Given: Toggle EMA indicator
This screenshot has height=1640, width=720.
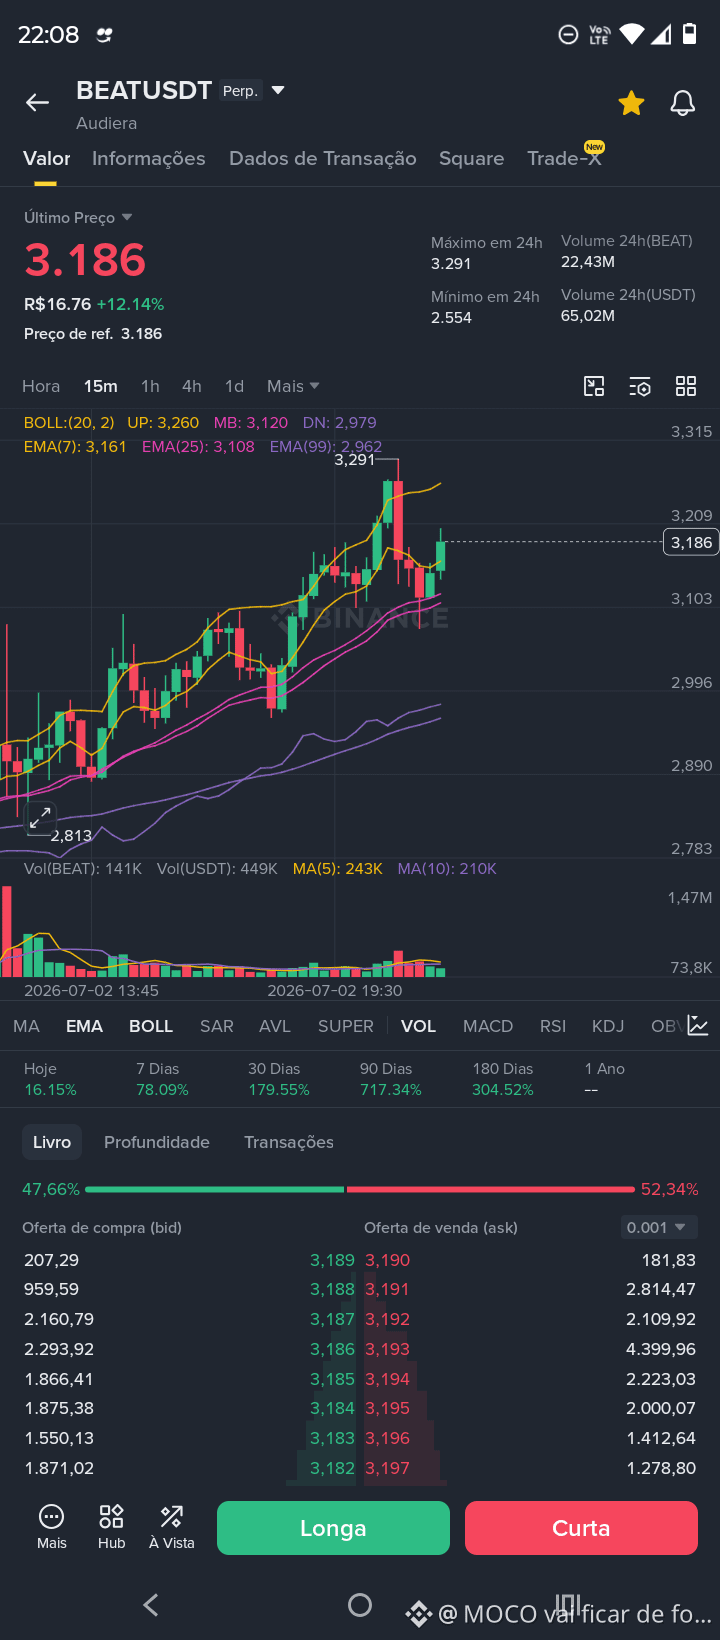Looking at the screenshot, I should click(x=84, y=1026).
